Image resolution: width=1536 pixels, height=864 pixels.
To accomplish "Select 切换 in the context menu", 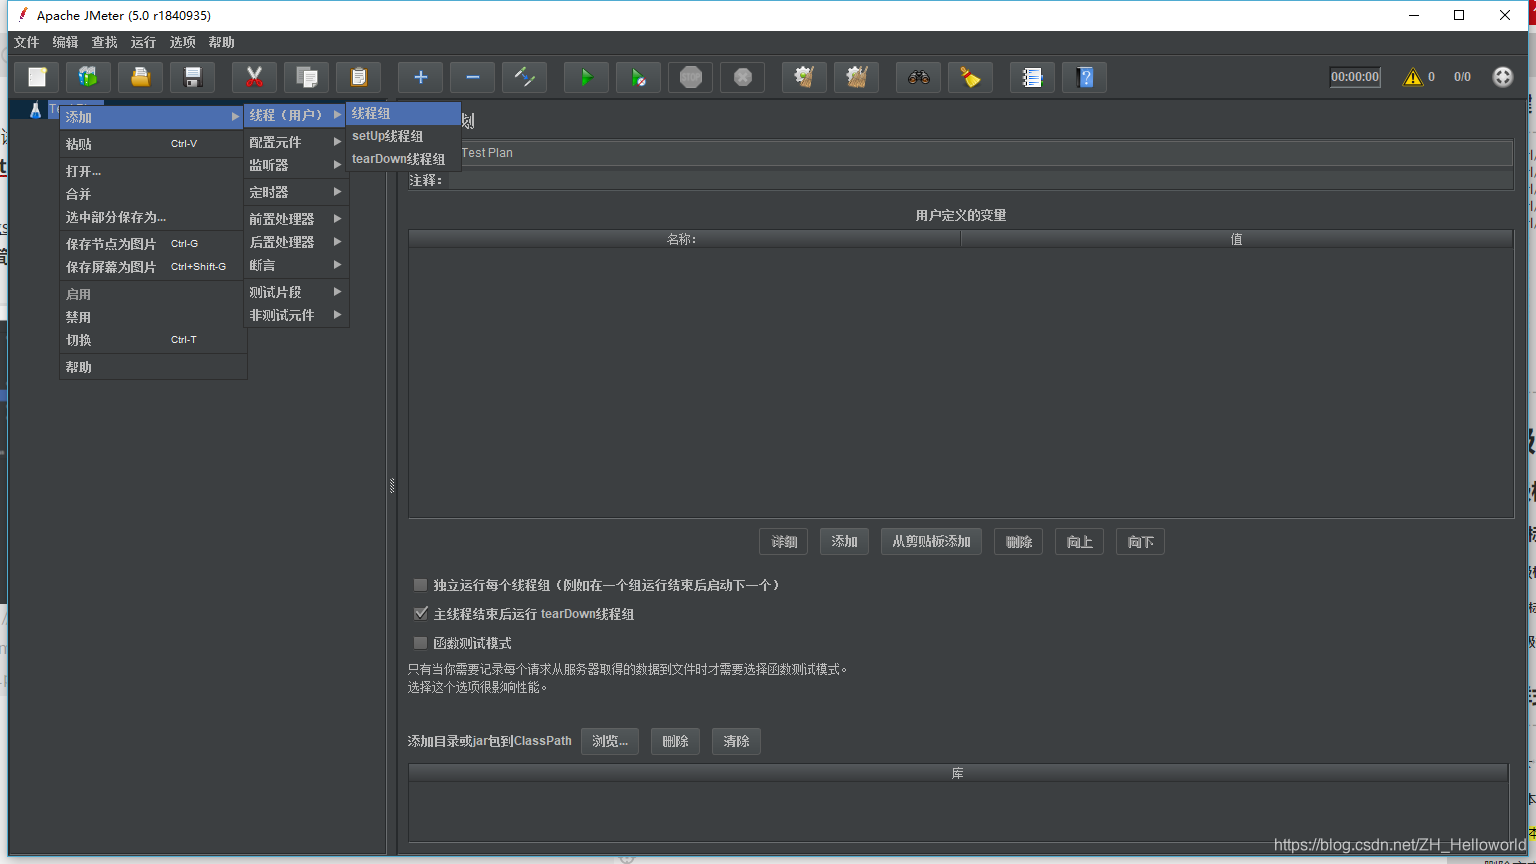I will (153, 340).
